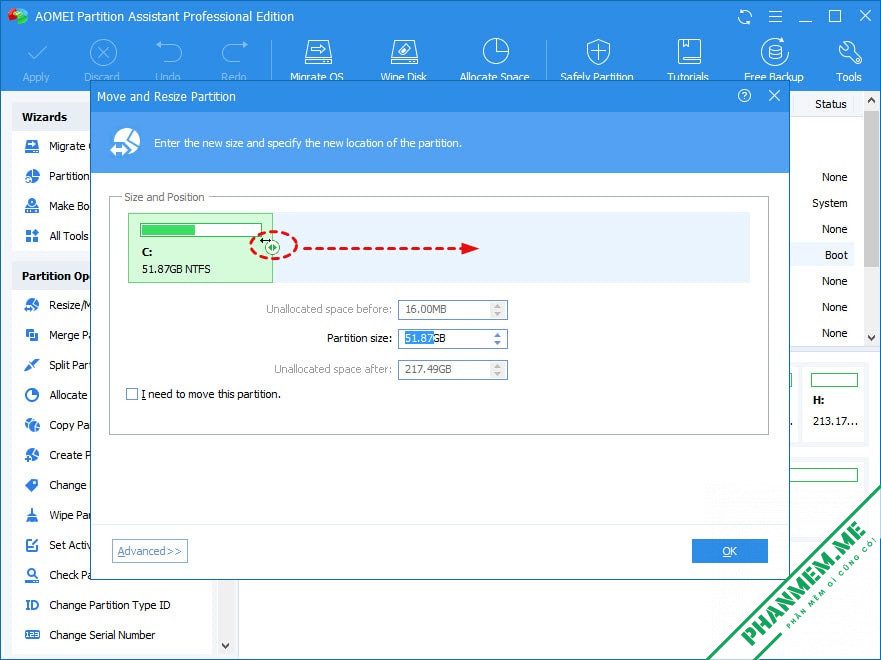Click the C: partition green block
Viewport: 881px width, 660px height.
(x=201, y=248)
